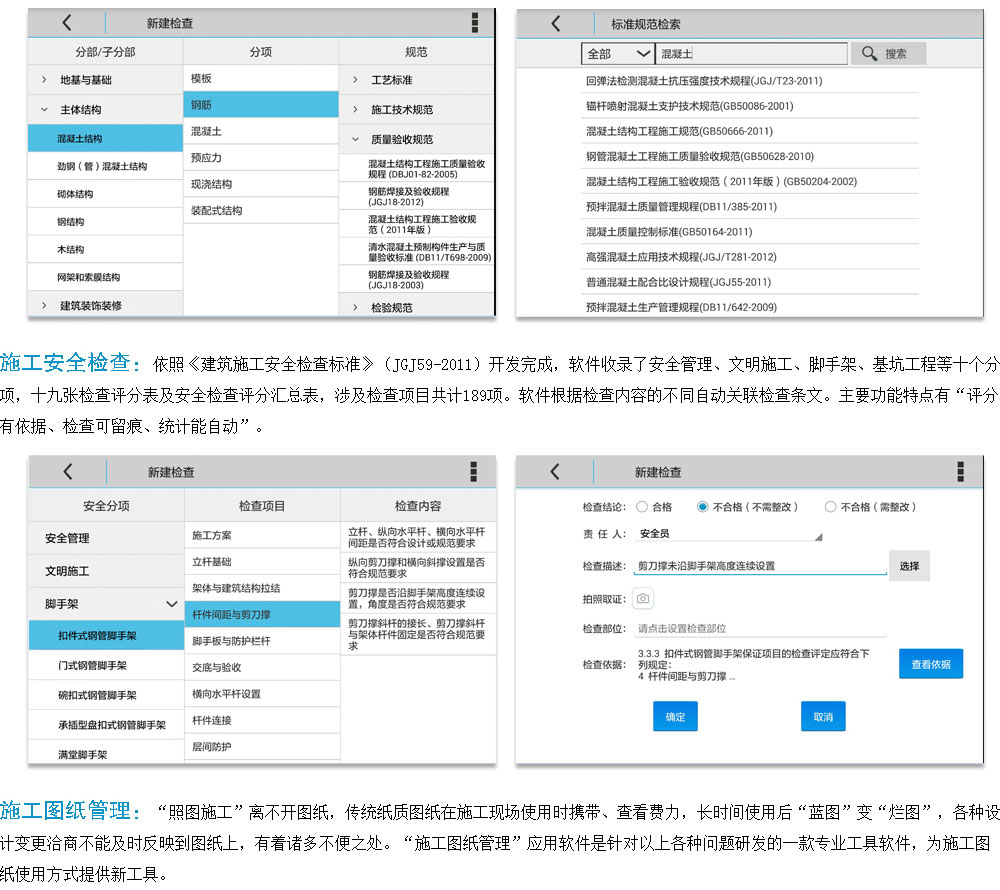Viewport: 1000px width, 890px height.
Task: Open search result 回弹法检测混凝土抗压强度技术规程
Action: coord(749,80)
